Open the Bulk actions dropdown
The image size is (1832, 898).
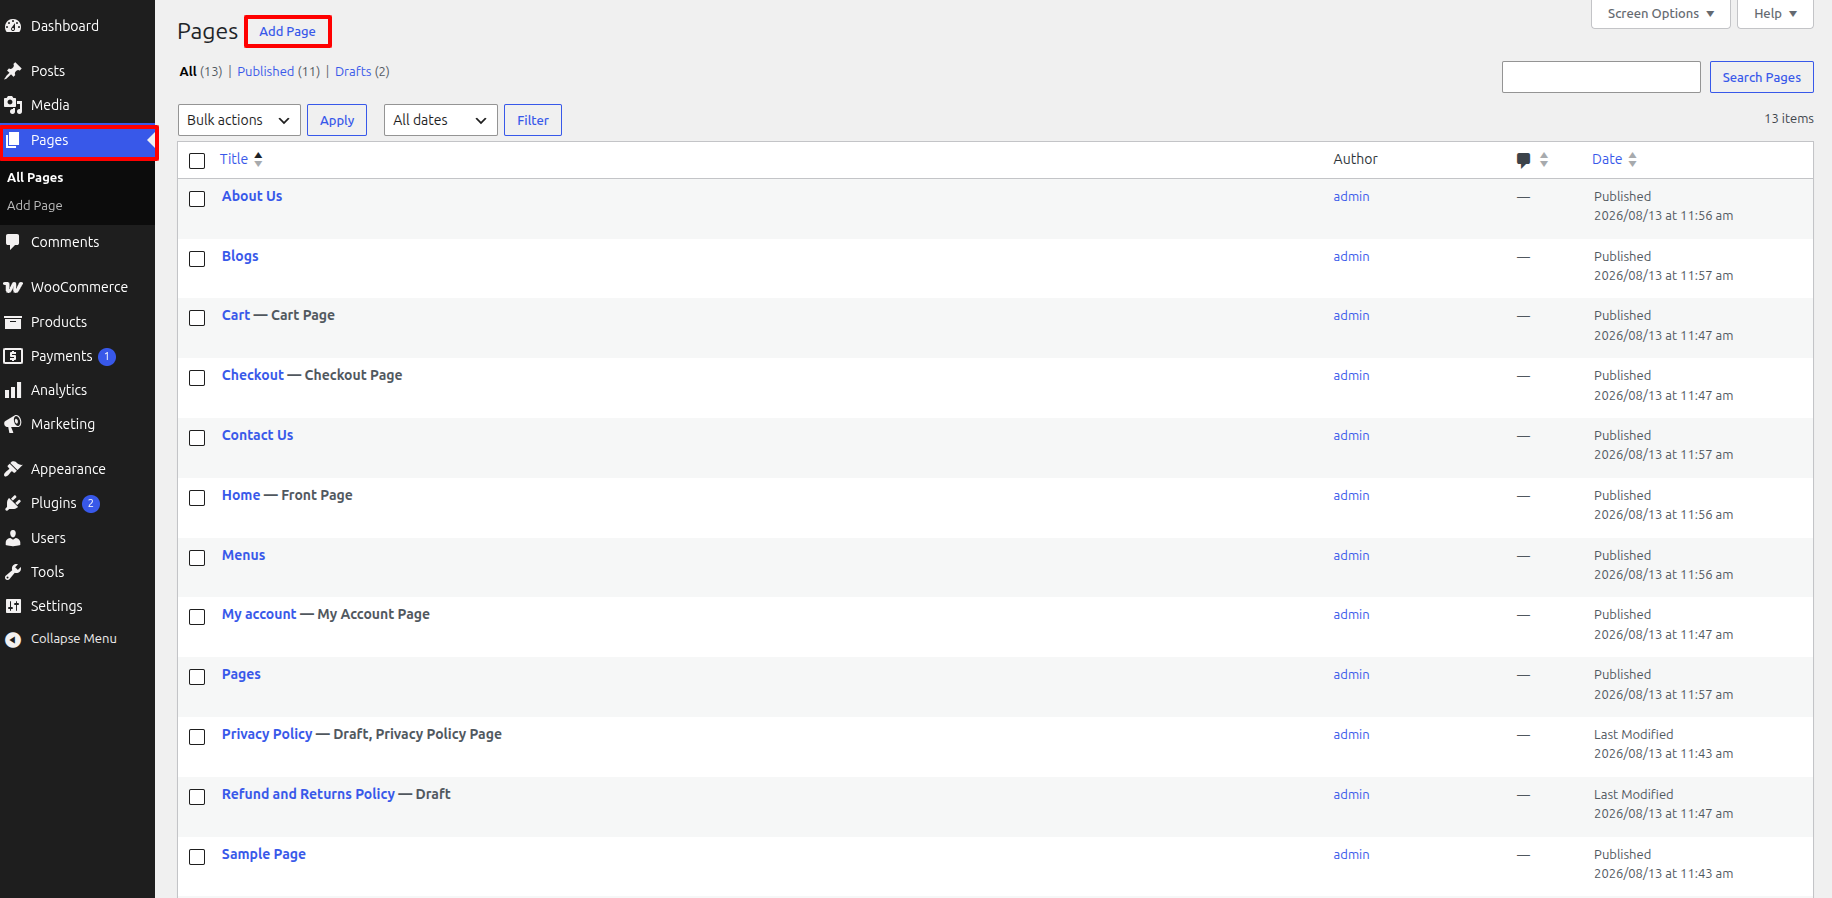point(239,120)
